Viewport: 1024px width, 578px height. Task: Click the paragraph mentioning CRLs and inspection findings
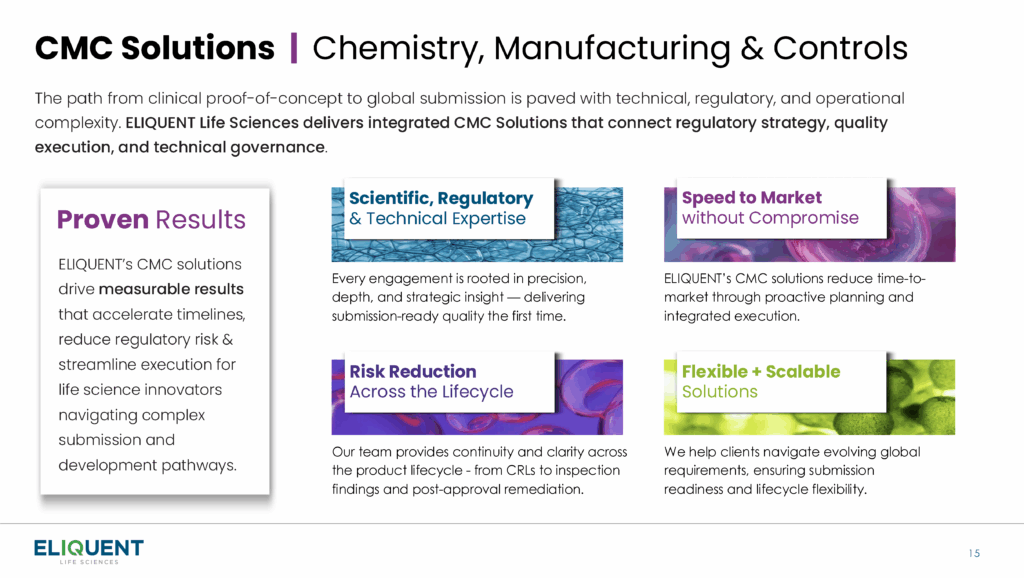[x=479, y=470]
